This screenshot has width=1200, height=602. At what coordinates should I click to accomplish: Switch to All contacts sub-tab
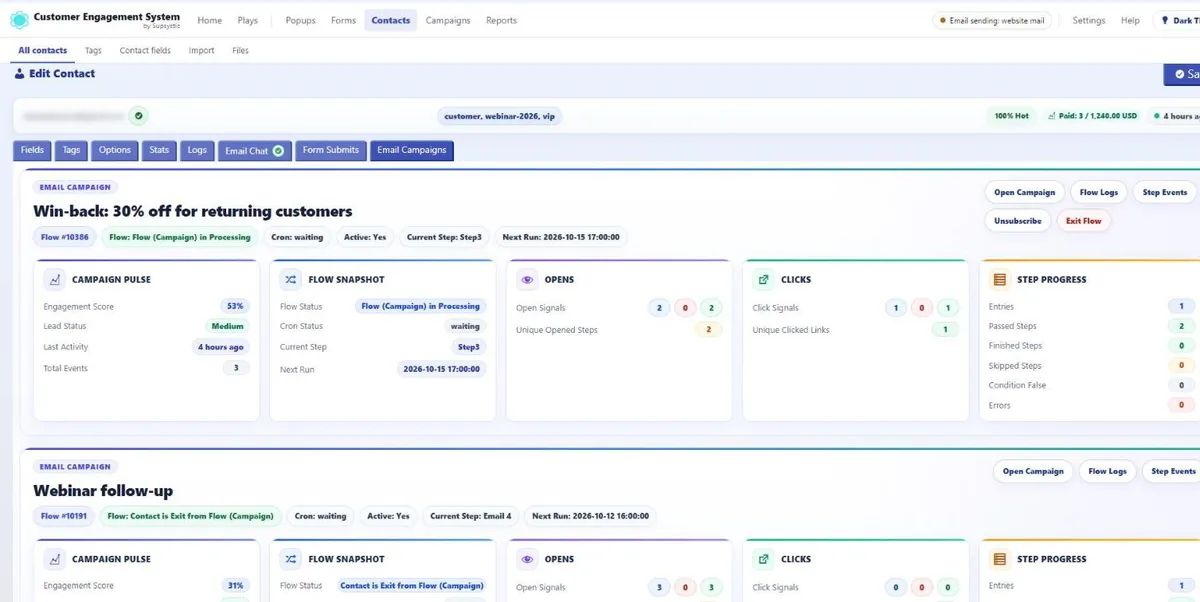pyautogui.click(x=43, y=51)
